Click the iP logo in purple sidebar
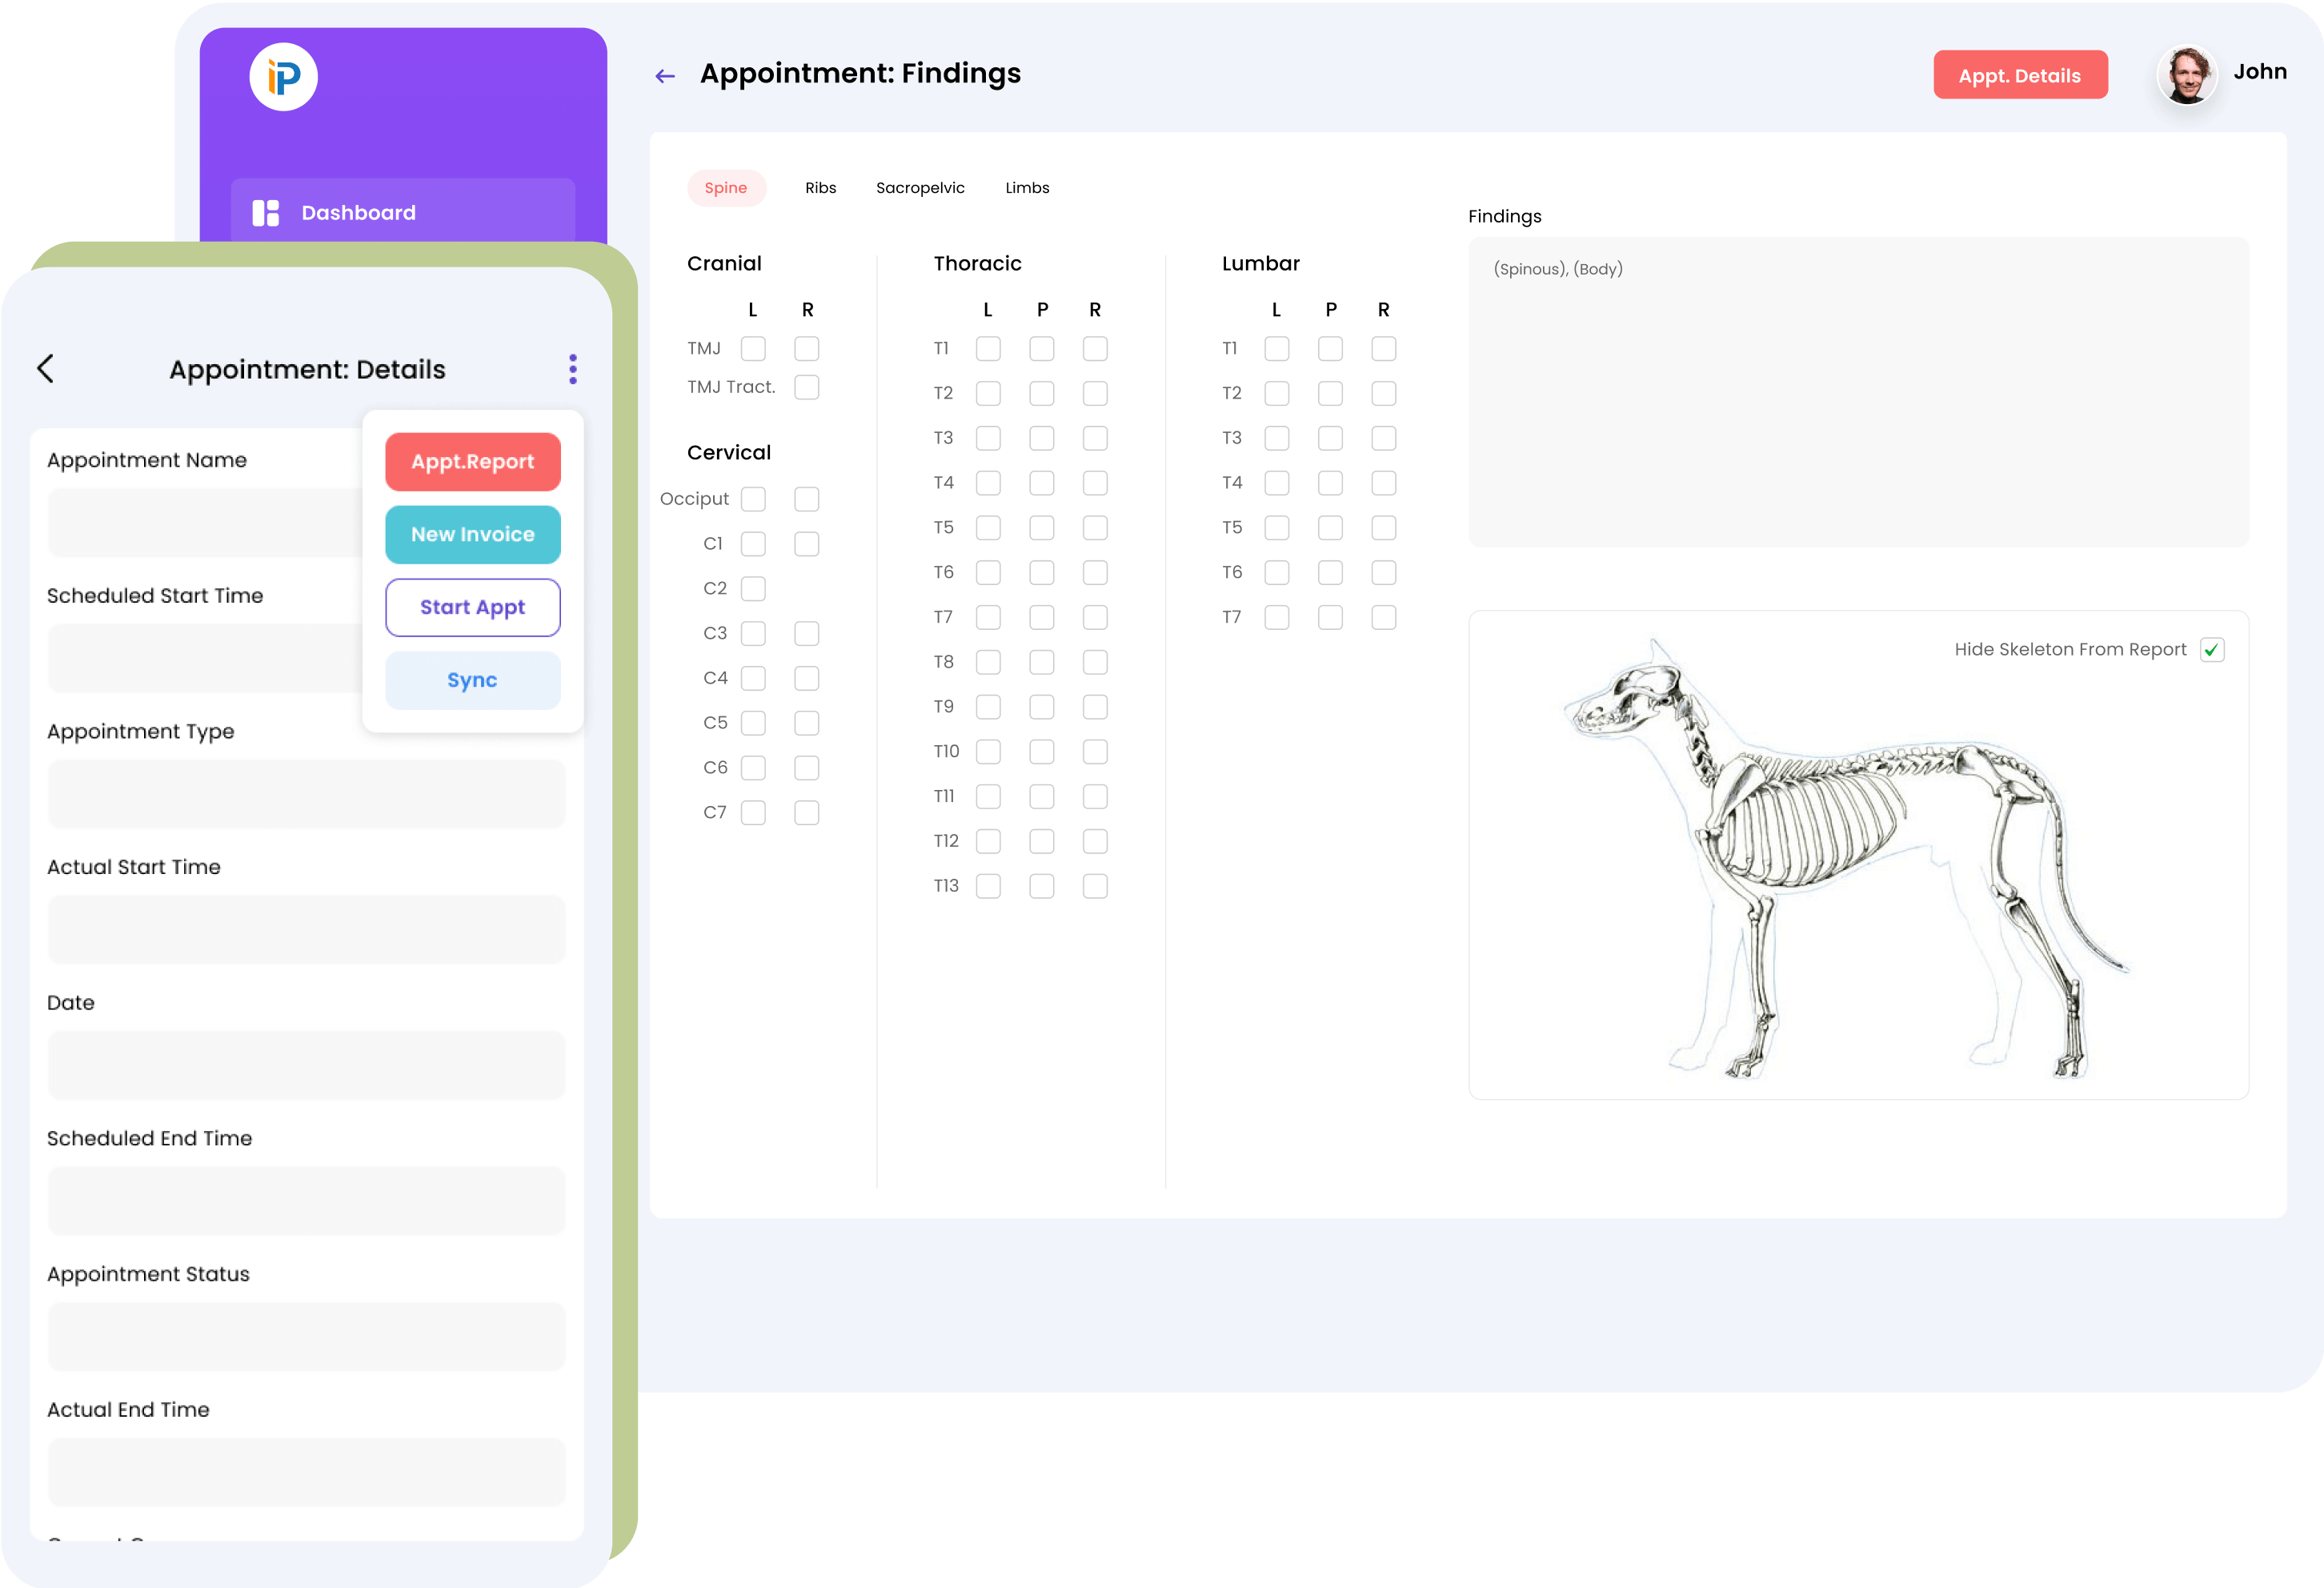 pyautogui.click(x=284, y=77)
